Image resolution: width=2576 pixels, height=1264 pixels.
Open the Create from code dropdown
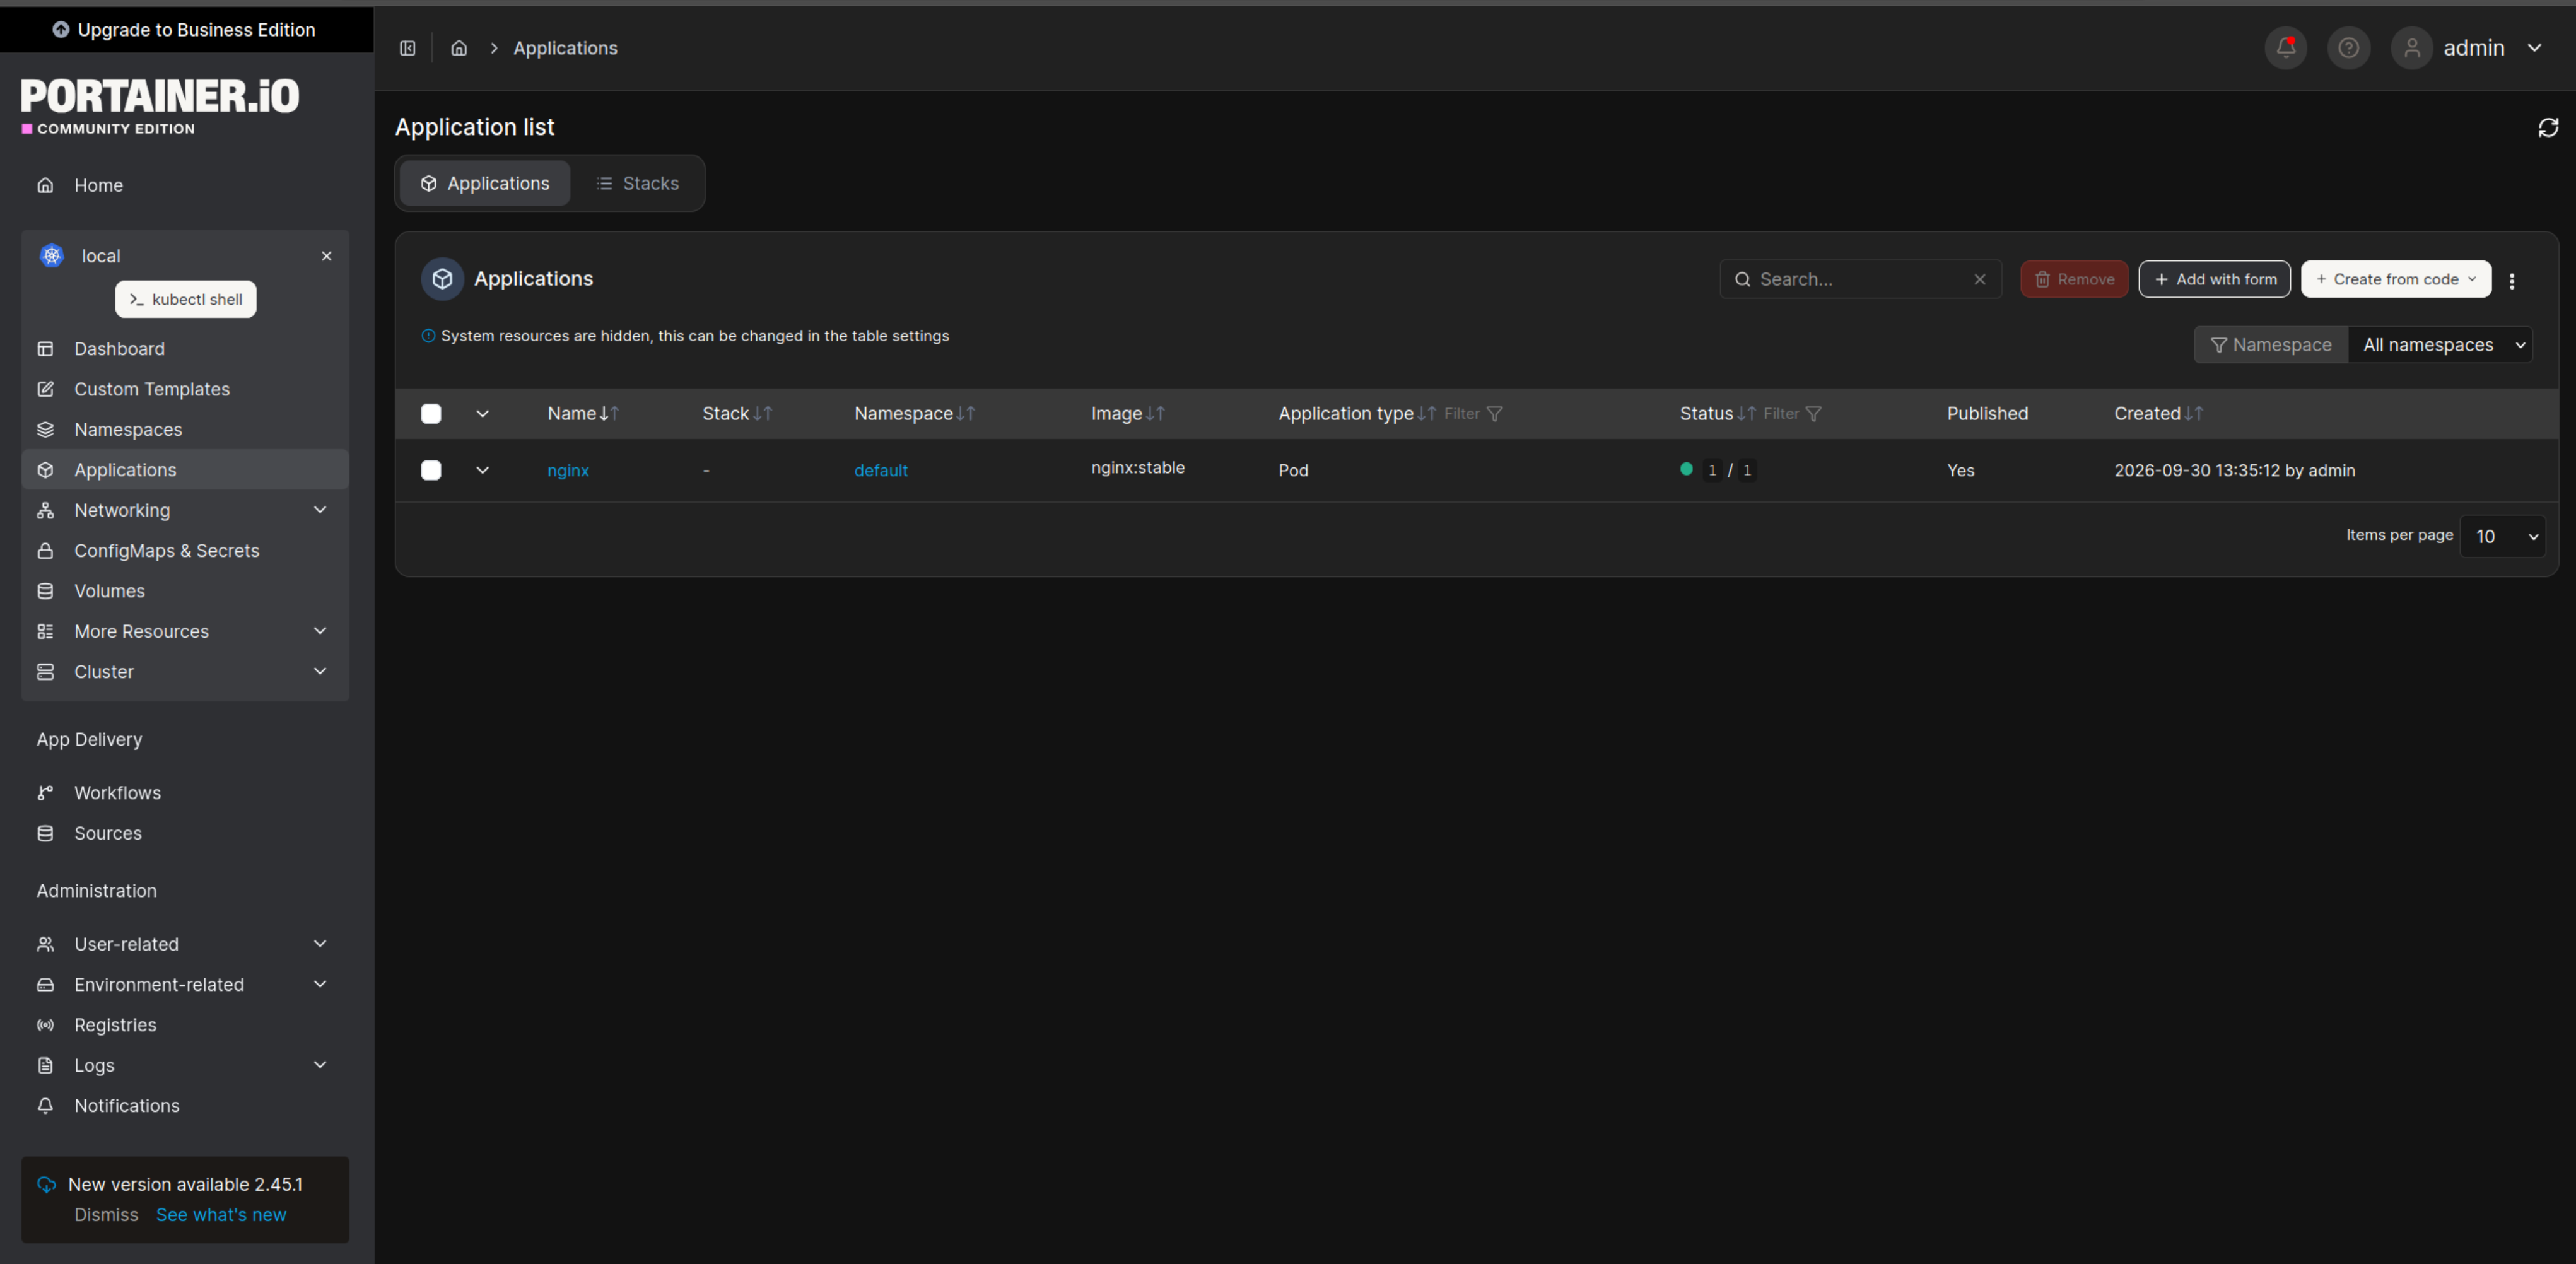point(2396,279)
